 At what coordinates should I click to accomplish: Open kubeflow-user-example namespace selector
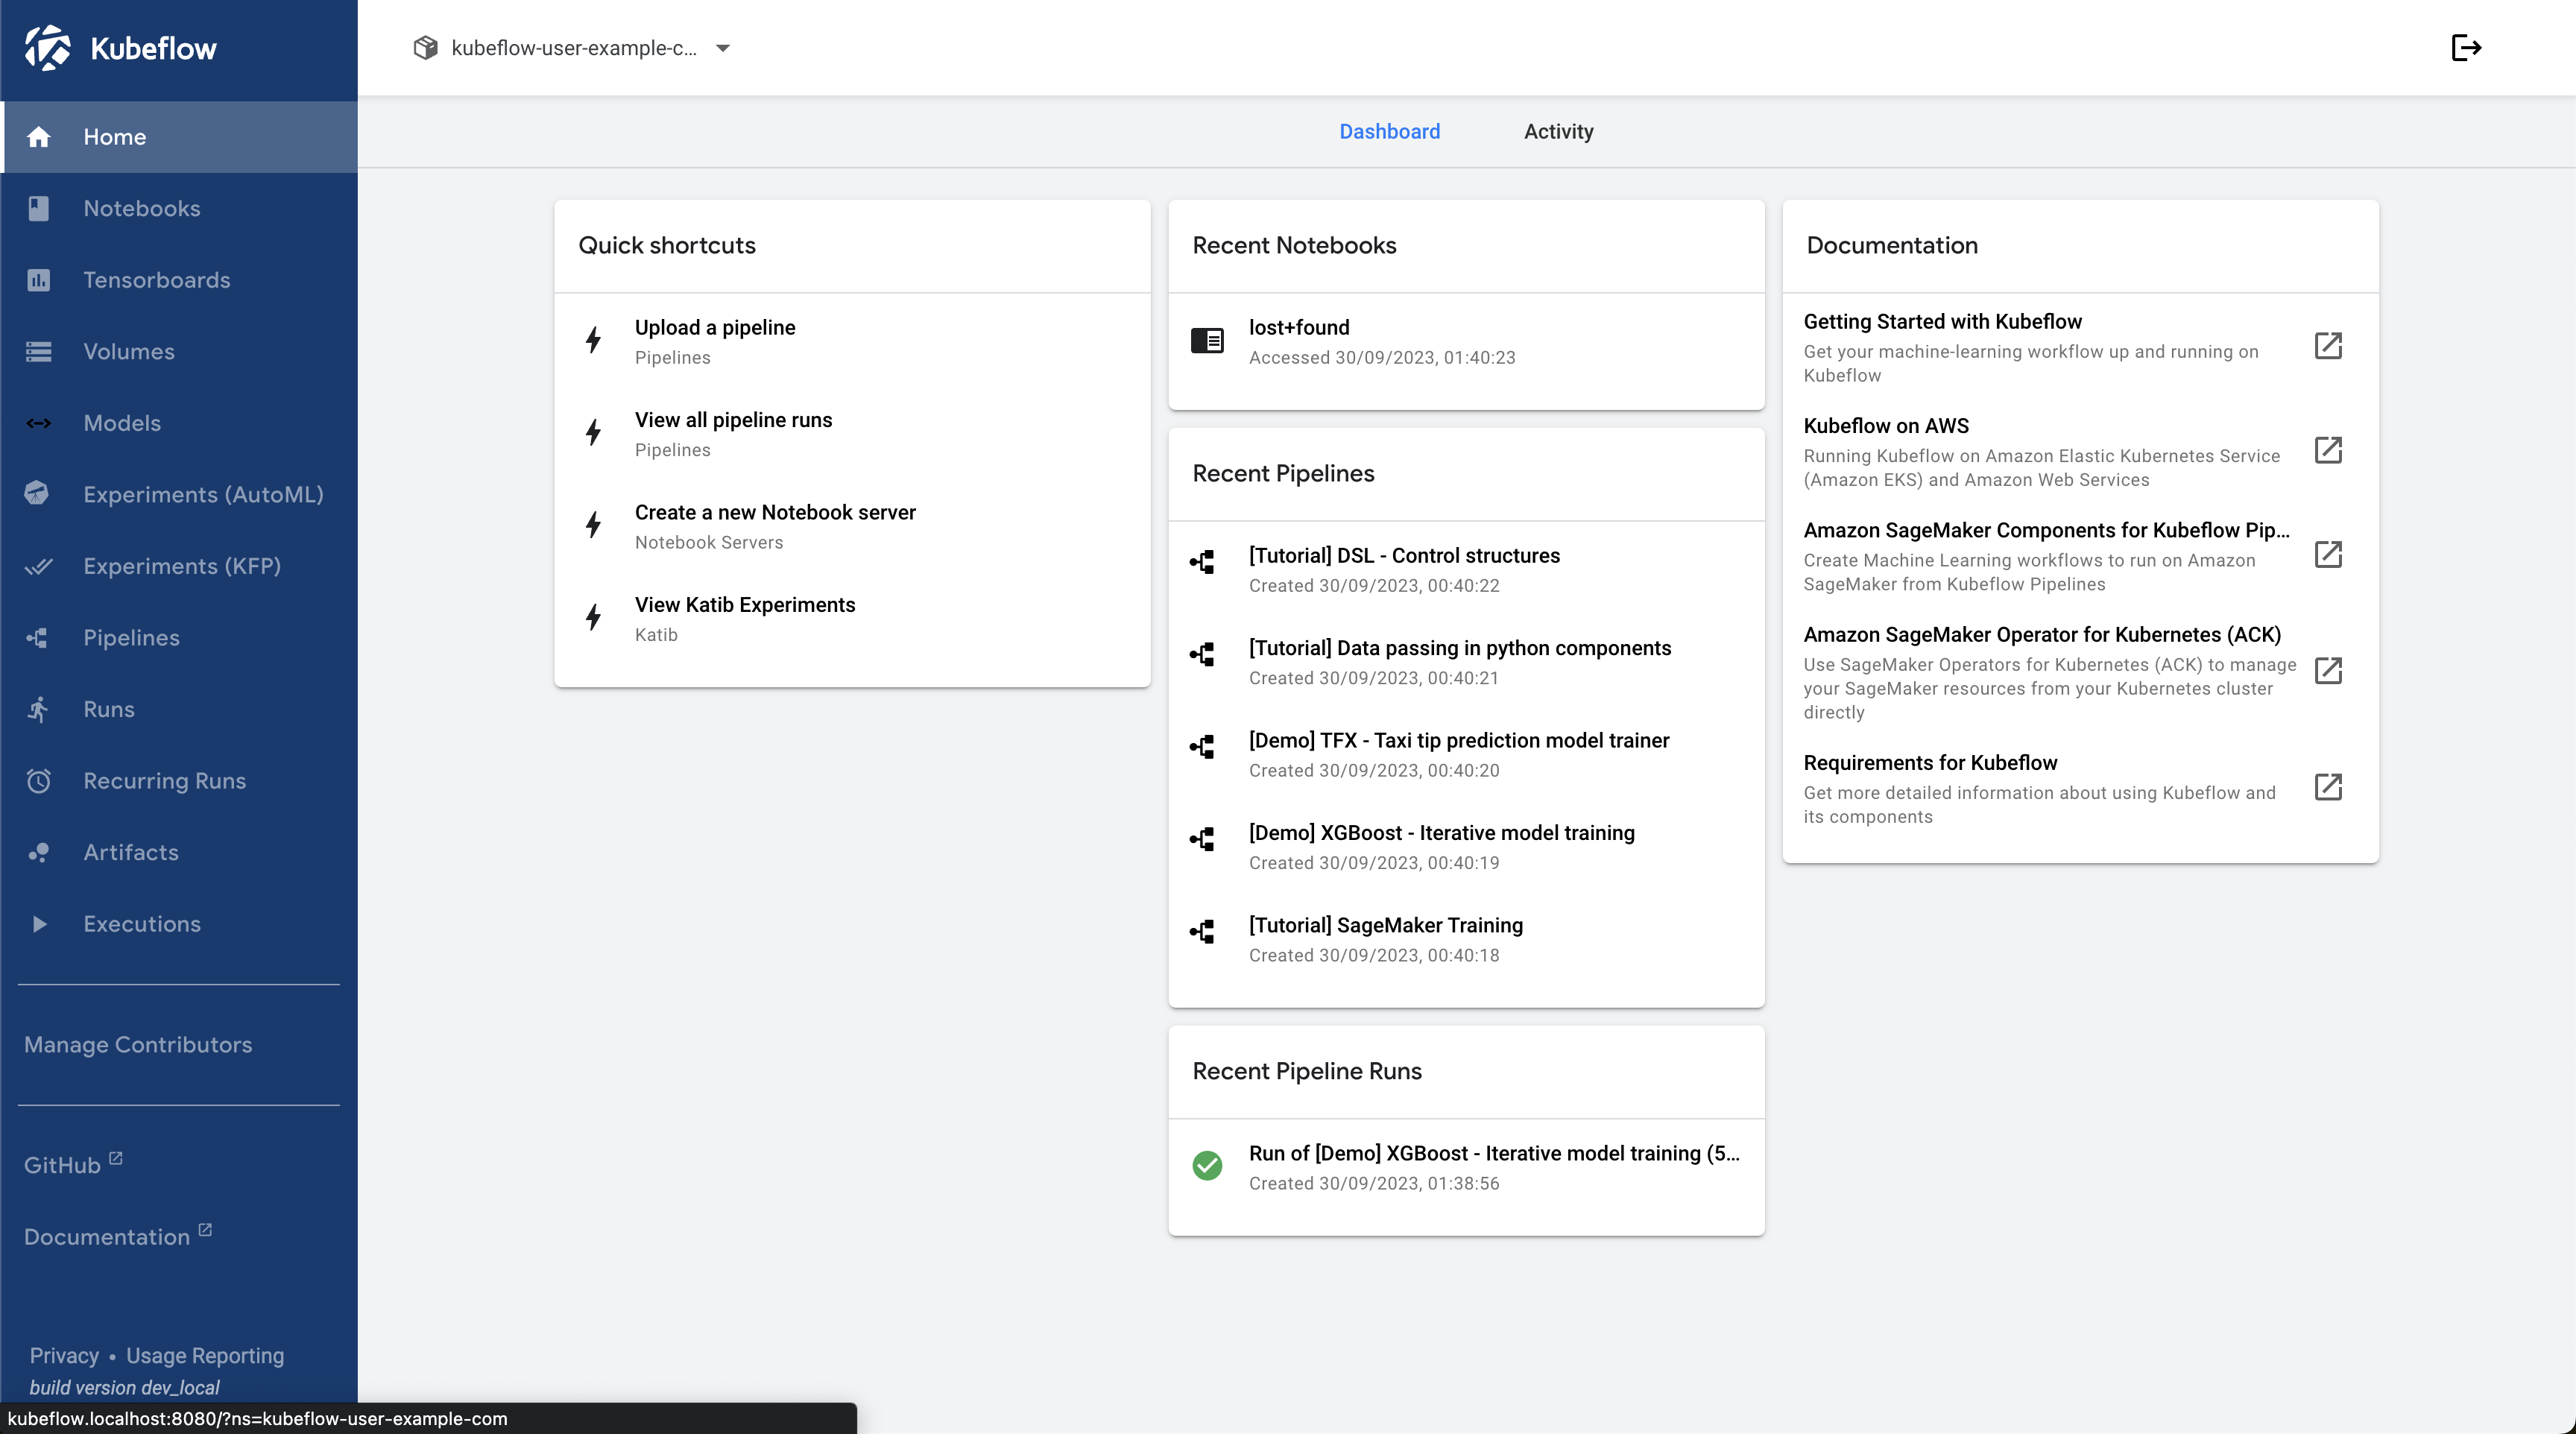[x=573, y=48]
